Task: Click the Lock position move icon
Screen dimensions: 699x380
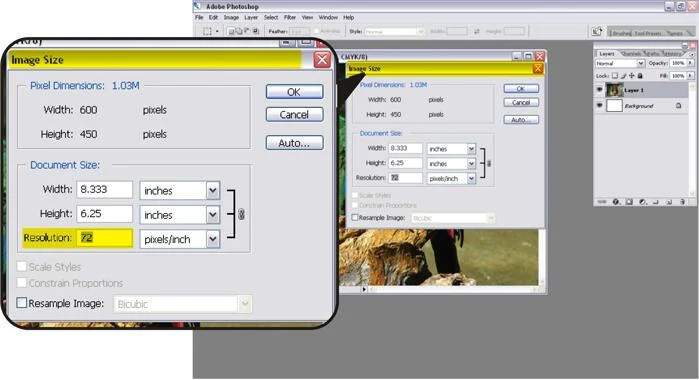Action: tap(632, 76)
